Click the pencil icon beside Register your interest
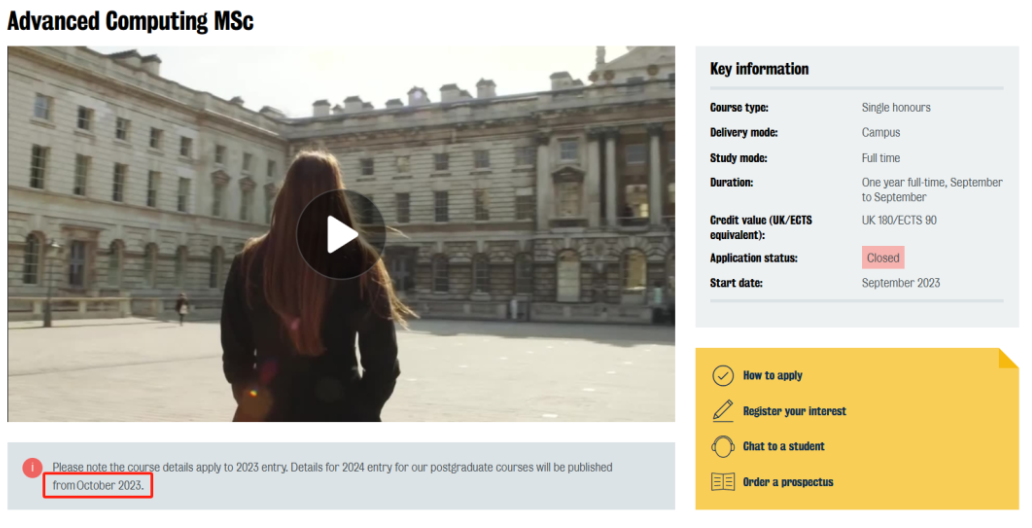The height and width of the screenshot is (528, 1032). pyautogui.click(x=722, y=411)
